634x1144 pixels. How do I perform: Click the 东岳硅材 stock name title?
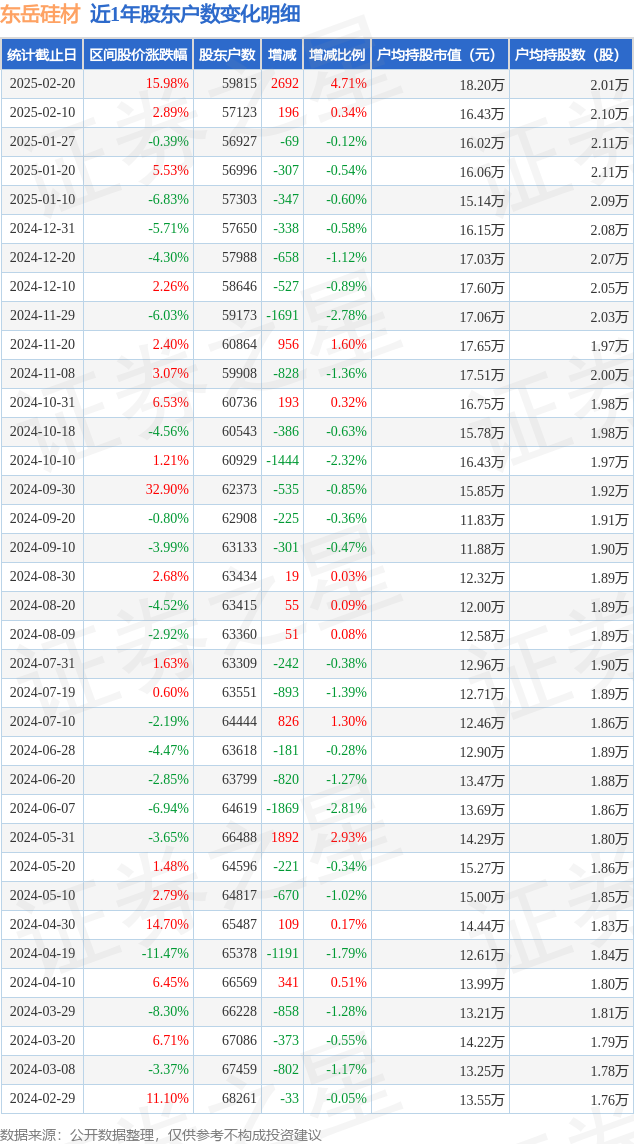(40, 14)
